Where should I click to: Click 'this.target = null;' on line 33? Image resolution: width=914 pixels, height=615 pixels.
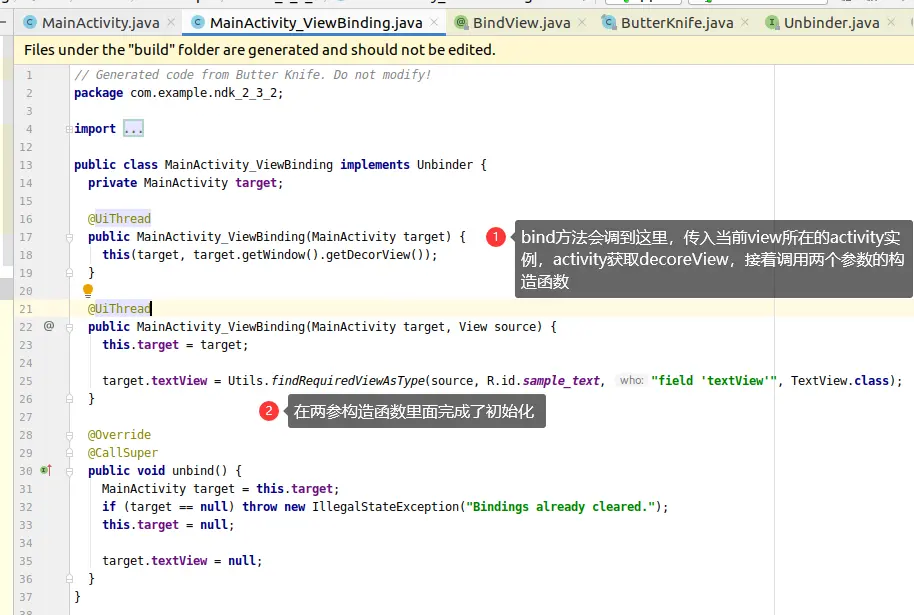pyautogui.click(x=168, y=525)
